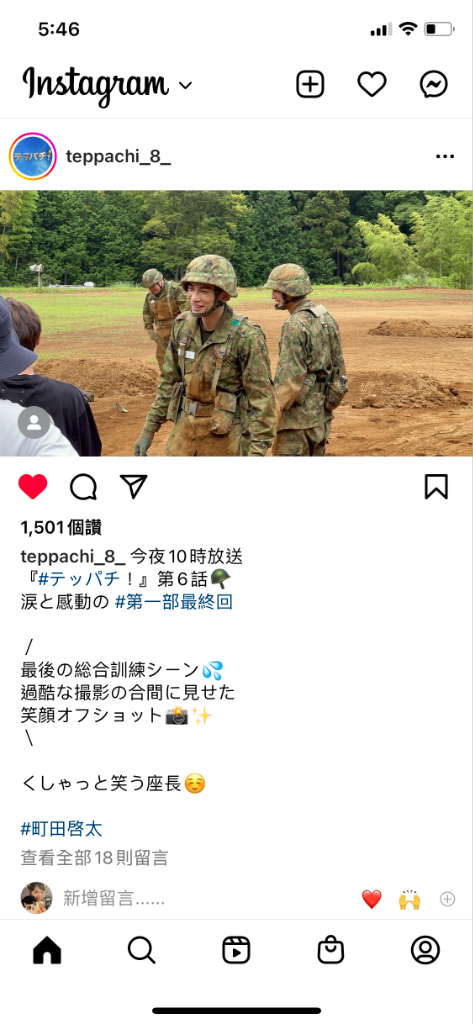Open Messenger direct messages icon
The image size is (473, 1024).
[x=433, y=84]
